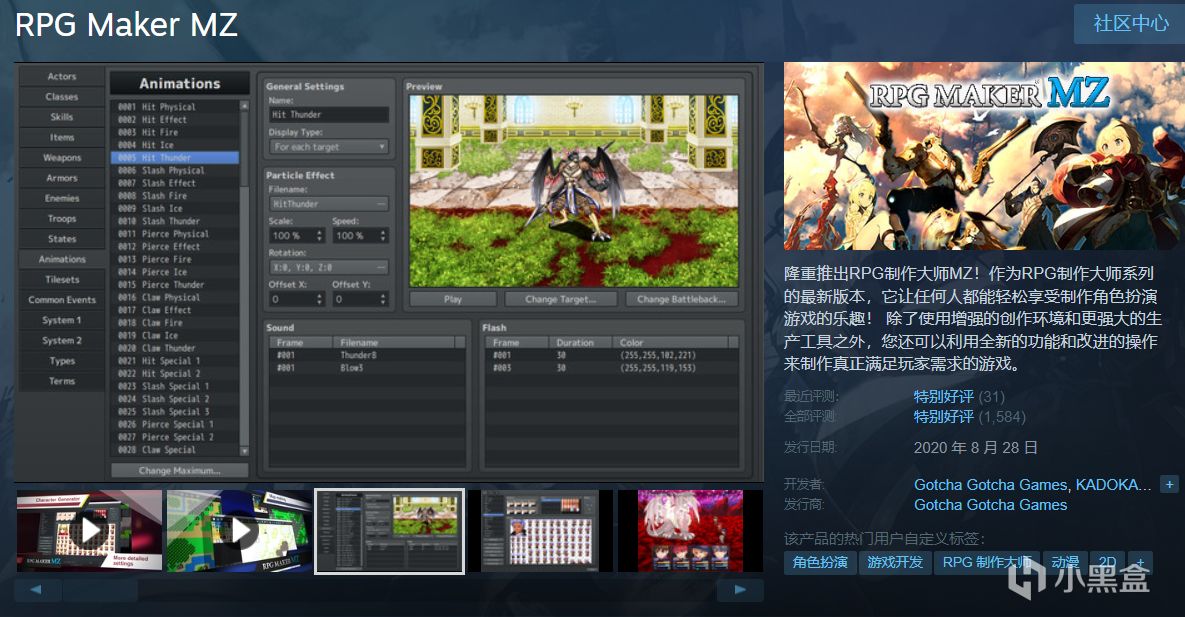1185x617 pixels.
Task: Click the Scale 100 % stepper arrows
Action: click(x=320, y=236)
